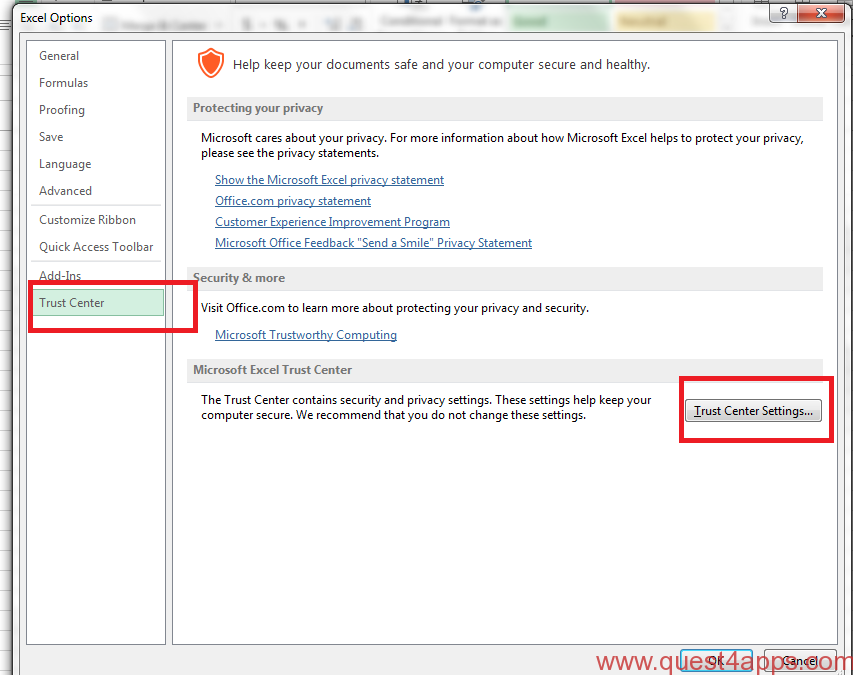Open the "Send a Smile" Privacy Statement link
This screenshot has height=675, width=853.
(373, 243)
